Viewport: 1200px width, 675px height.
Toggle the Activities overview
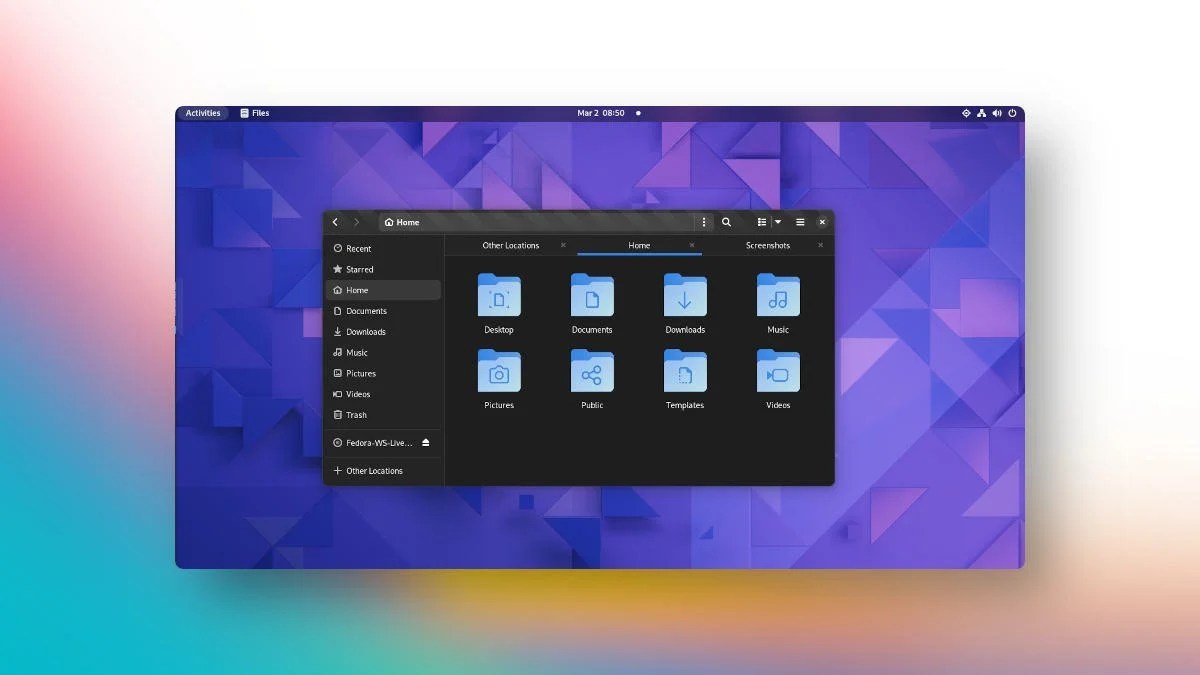tap(202, 113)
